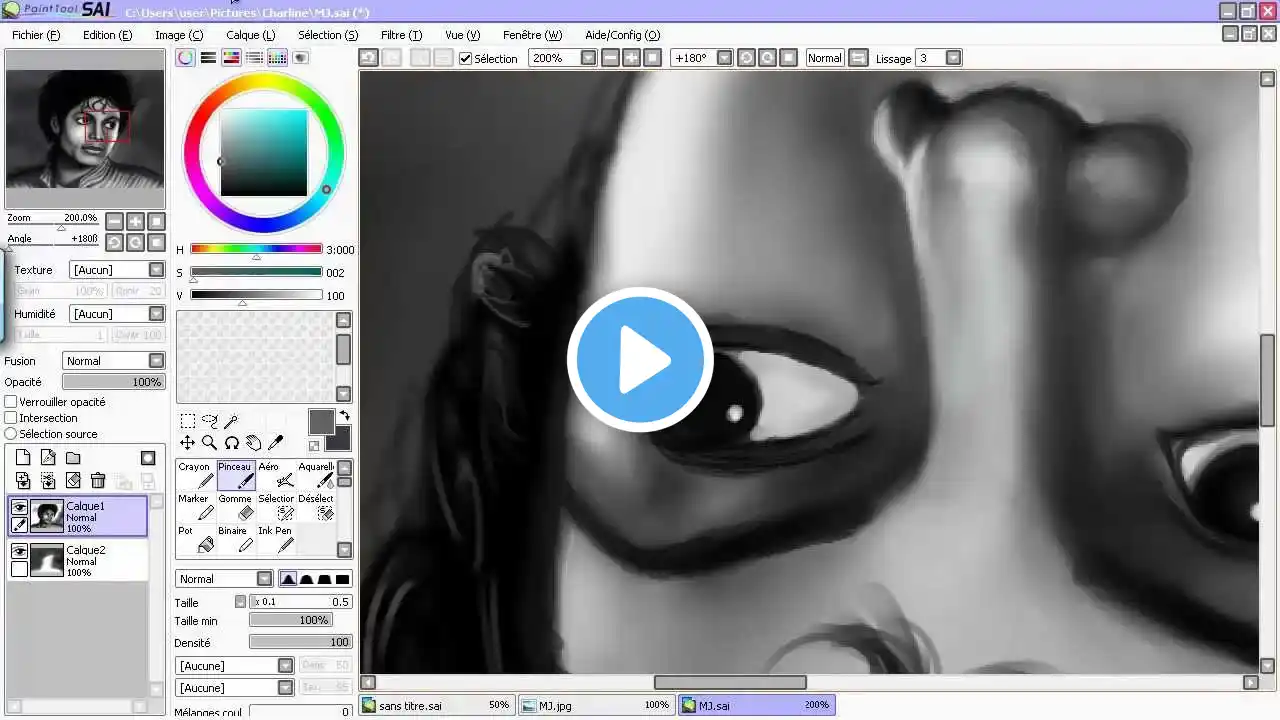This screenshot has height=720, width=1280.
Task: Toggle the swatches palette panel
Action: (x=278, y=58)
